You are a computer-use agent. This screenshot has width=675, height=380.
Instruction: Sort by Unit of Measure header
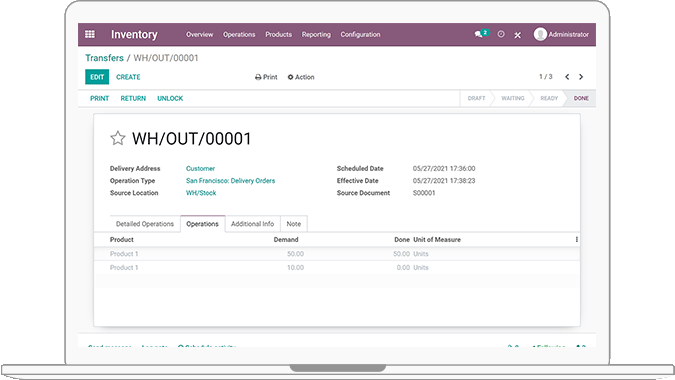click(437, 240)
